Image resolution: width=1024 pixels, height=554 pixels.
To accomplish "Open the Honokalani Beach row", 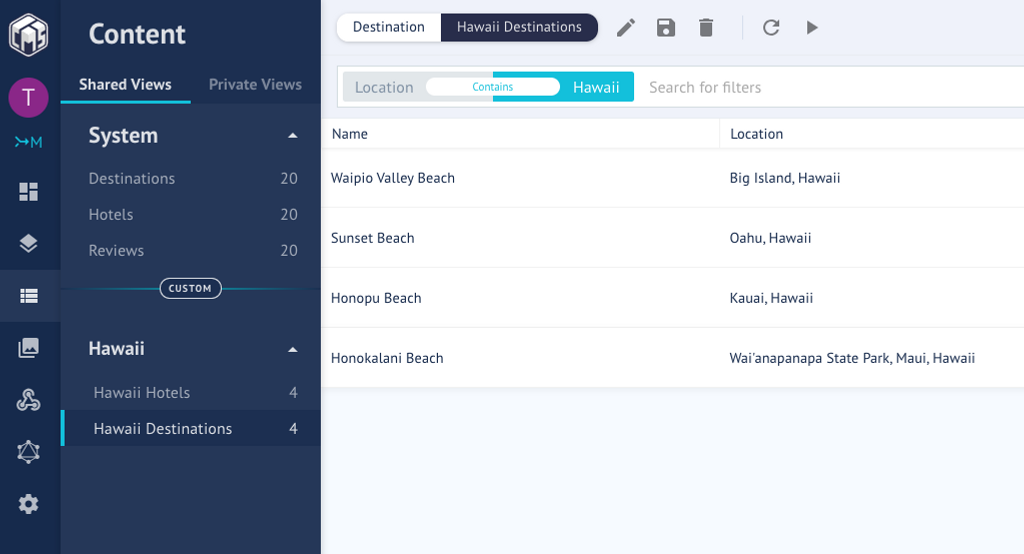I will coord(673,358).
